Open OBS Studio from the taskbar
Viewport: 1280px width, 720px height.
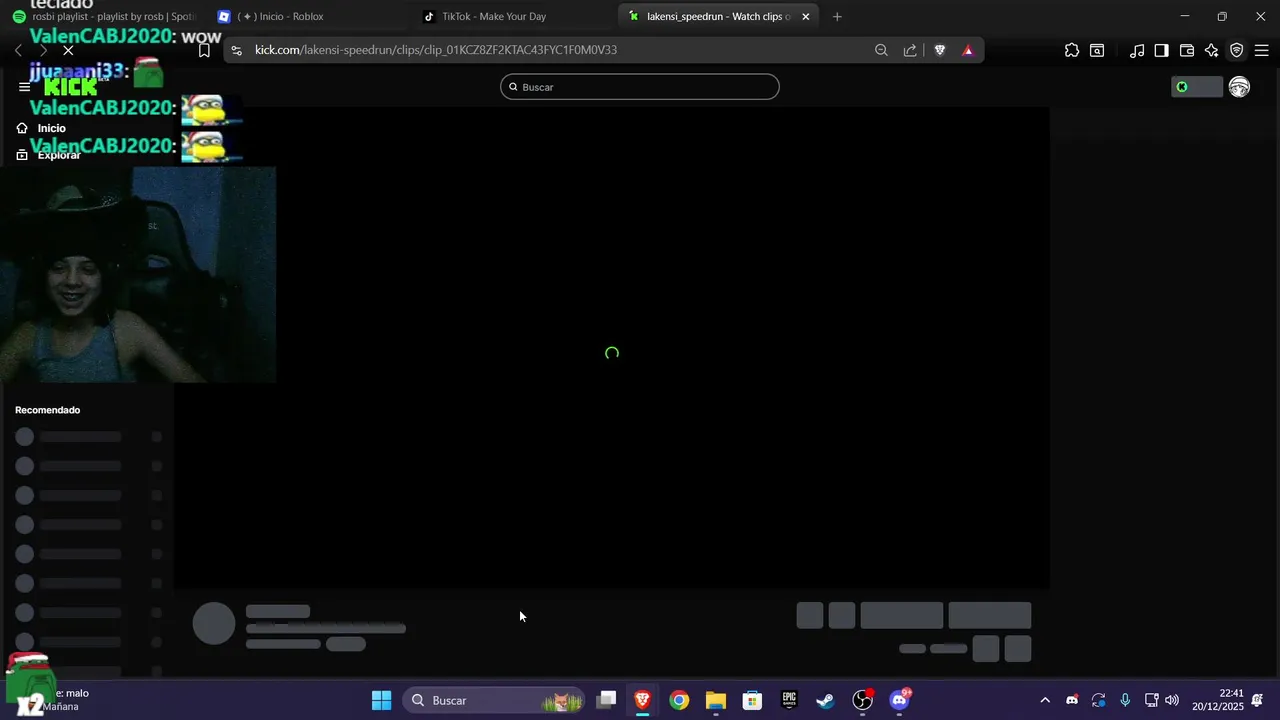pos(862,700)
